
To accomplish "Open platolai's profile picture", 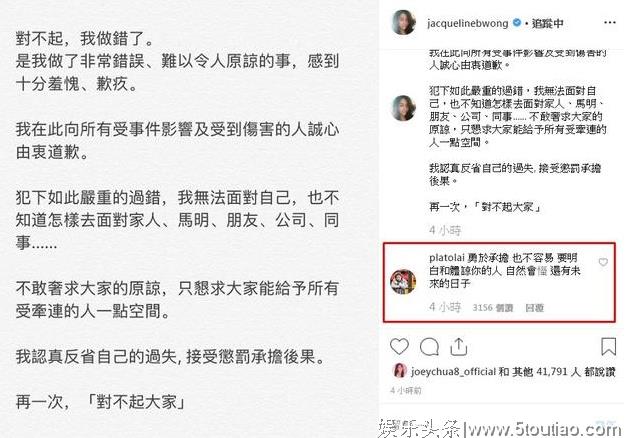I will point(403,282).
